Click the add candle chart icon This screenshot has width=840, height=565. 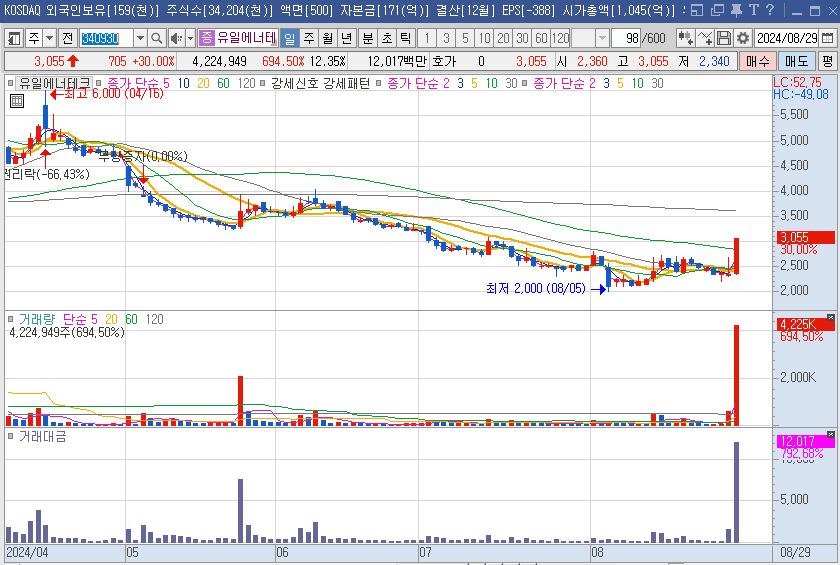[x=685, y=38]
